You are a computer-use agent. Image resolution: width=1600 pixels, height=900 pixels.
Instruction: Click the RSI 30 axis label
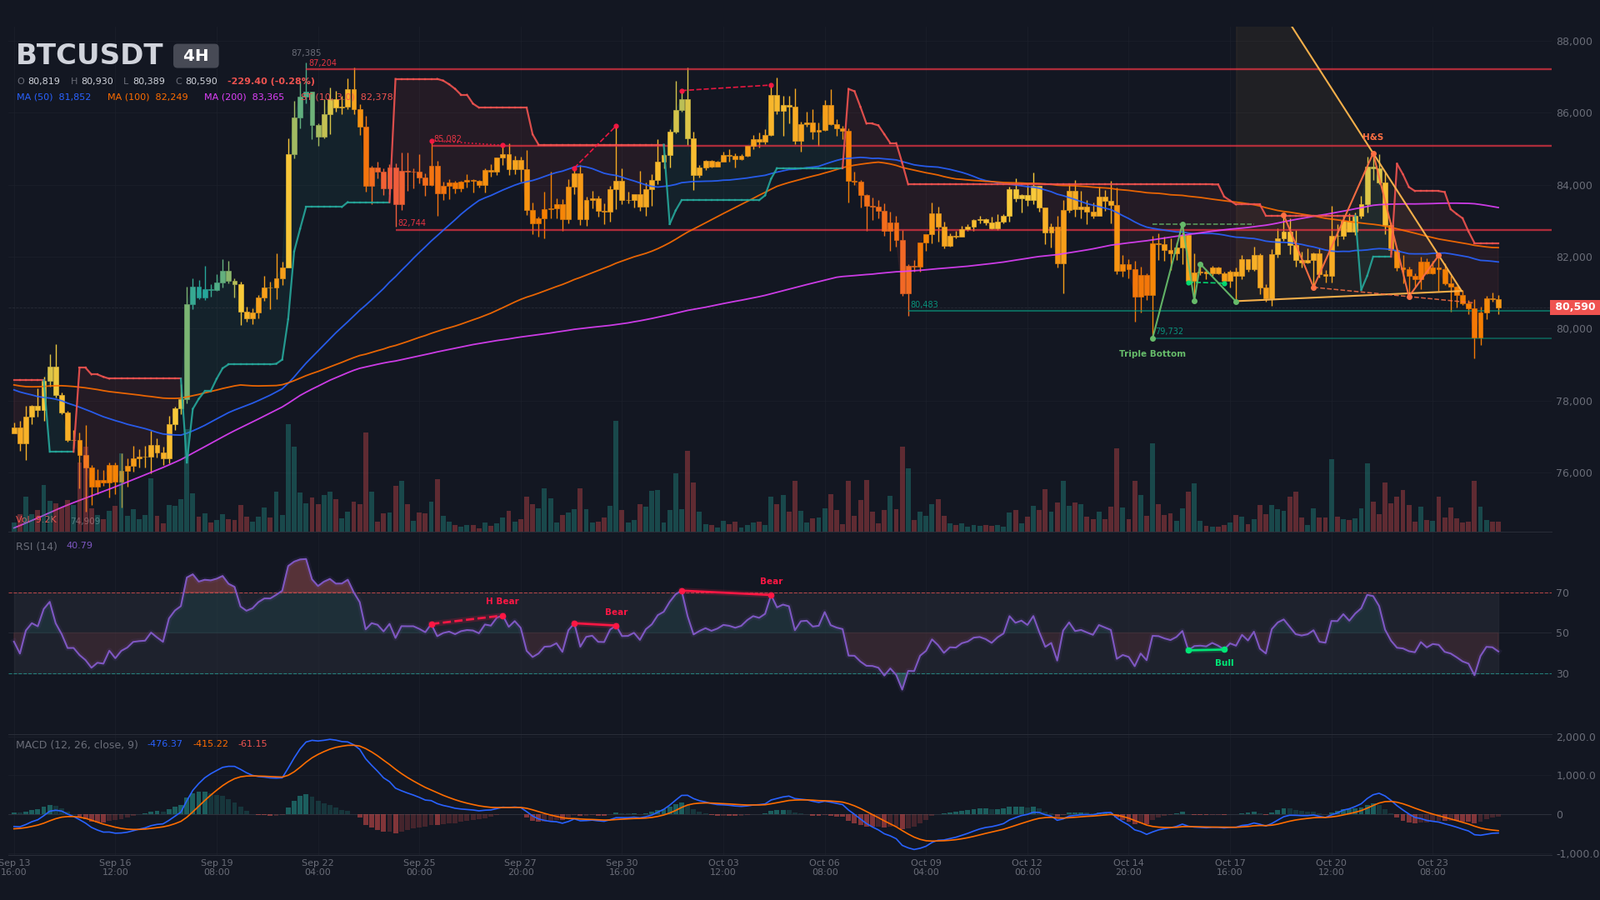click(x=1562, y=674)
